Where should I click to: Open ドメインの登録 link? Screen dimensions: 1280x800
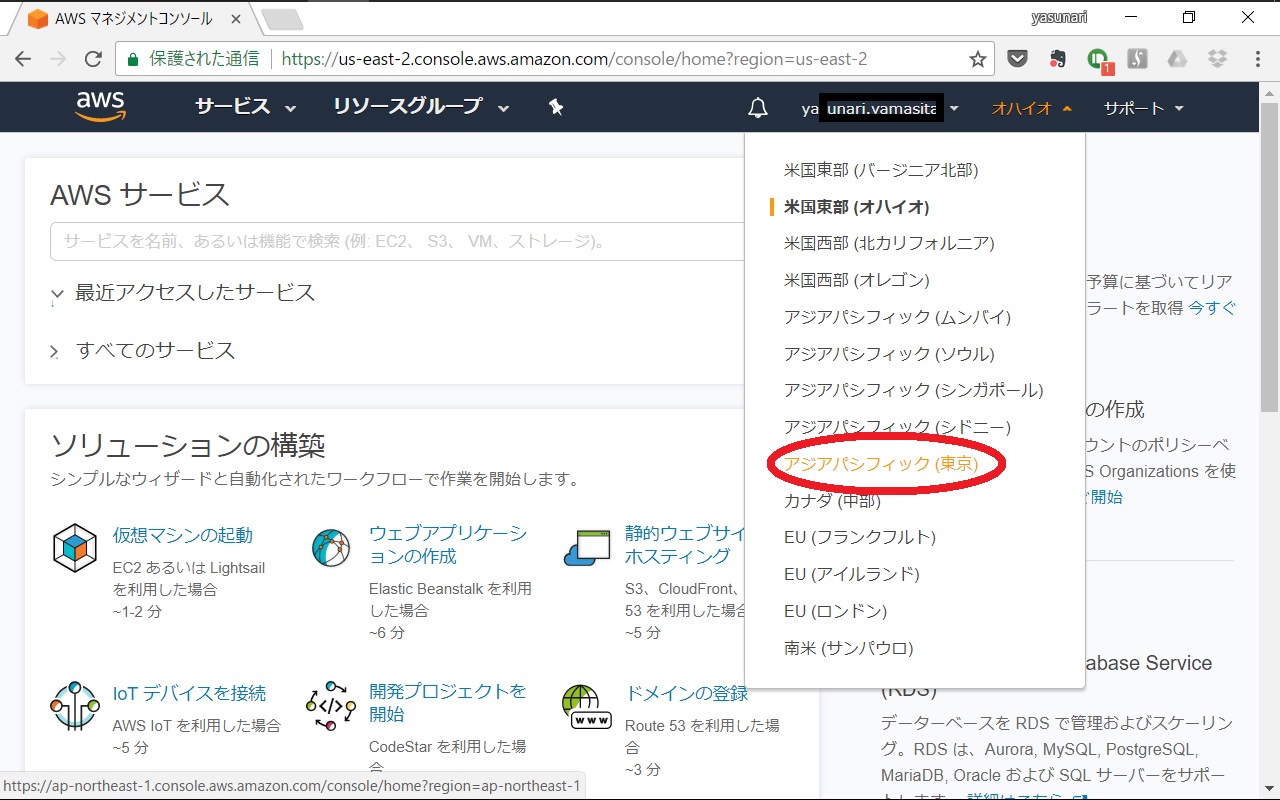(686, 693)
